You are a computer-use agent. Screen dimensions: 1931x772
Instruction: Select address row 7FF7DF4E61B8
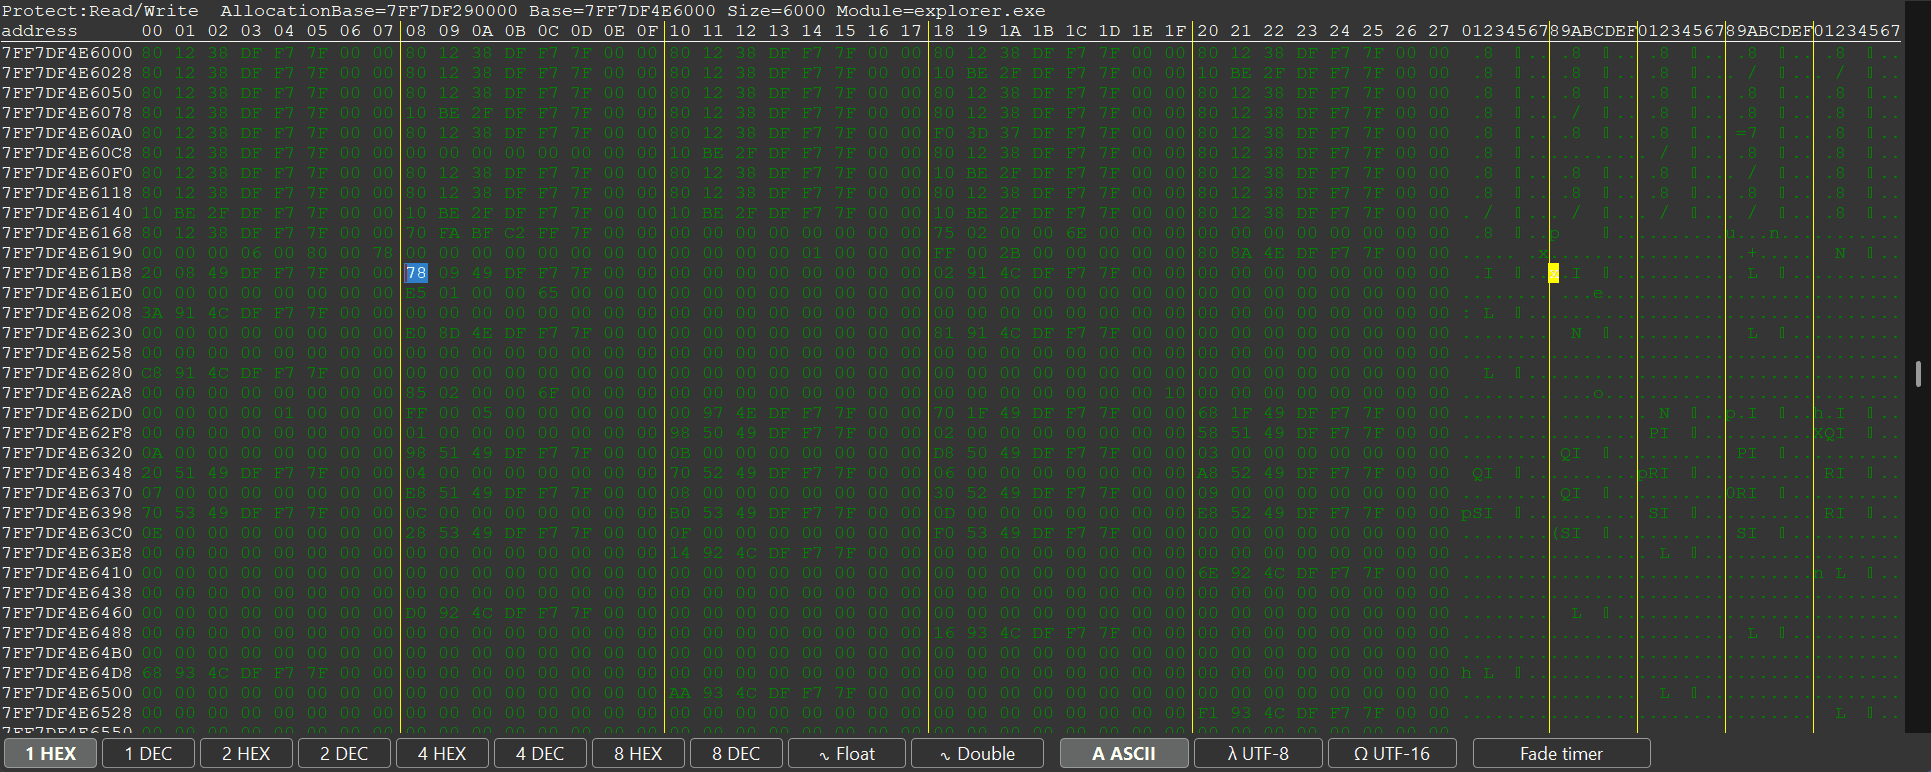[67, 272]
